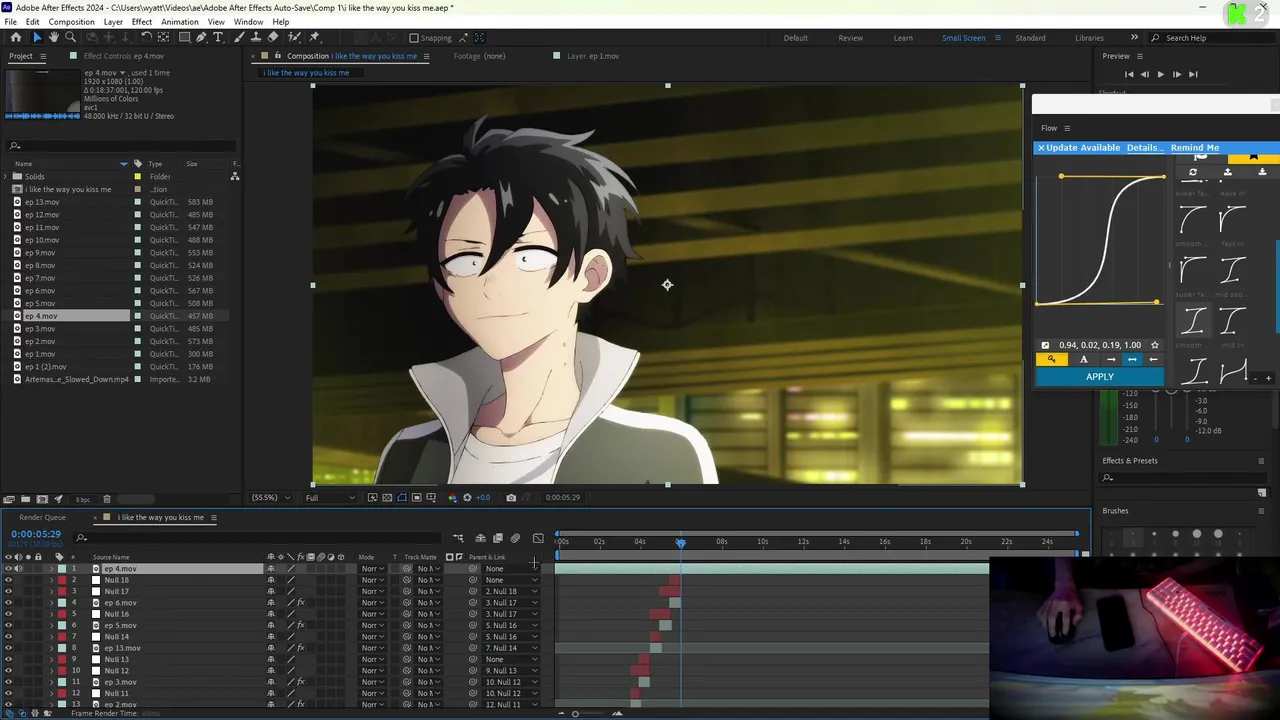1280x720 pixels.
Task: Click the teal label color of ep 4.mov layer
Action: tap(61, 569)
